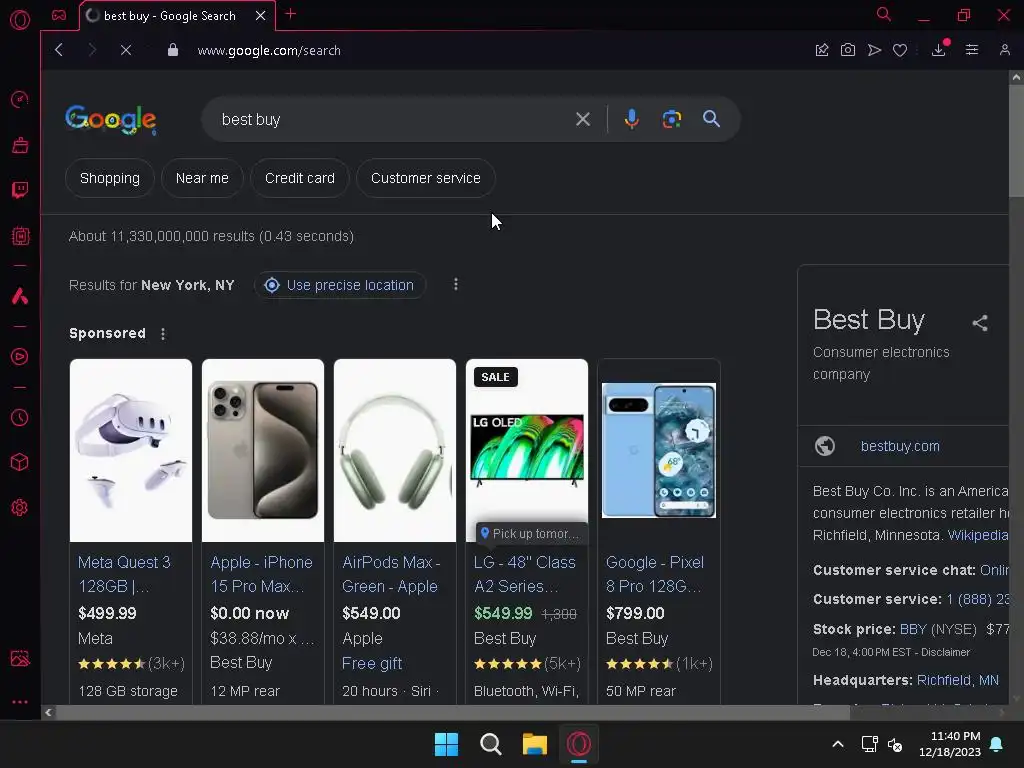Image resolution: width=1024 pixels, height=768 pixels.
Task: Open LG 48" Class A2 Series link
Action: [524, 574]
